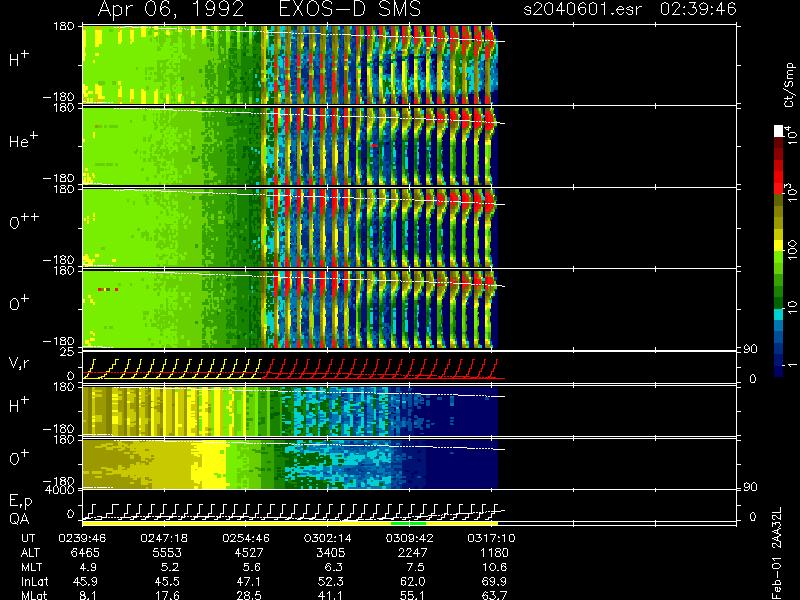Image resolution: width=800 pixels, height=600 pixels.
Task: Click the InLat value "47.1"
Action: tap(249, 581)
